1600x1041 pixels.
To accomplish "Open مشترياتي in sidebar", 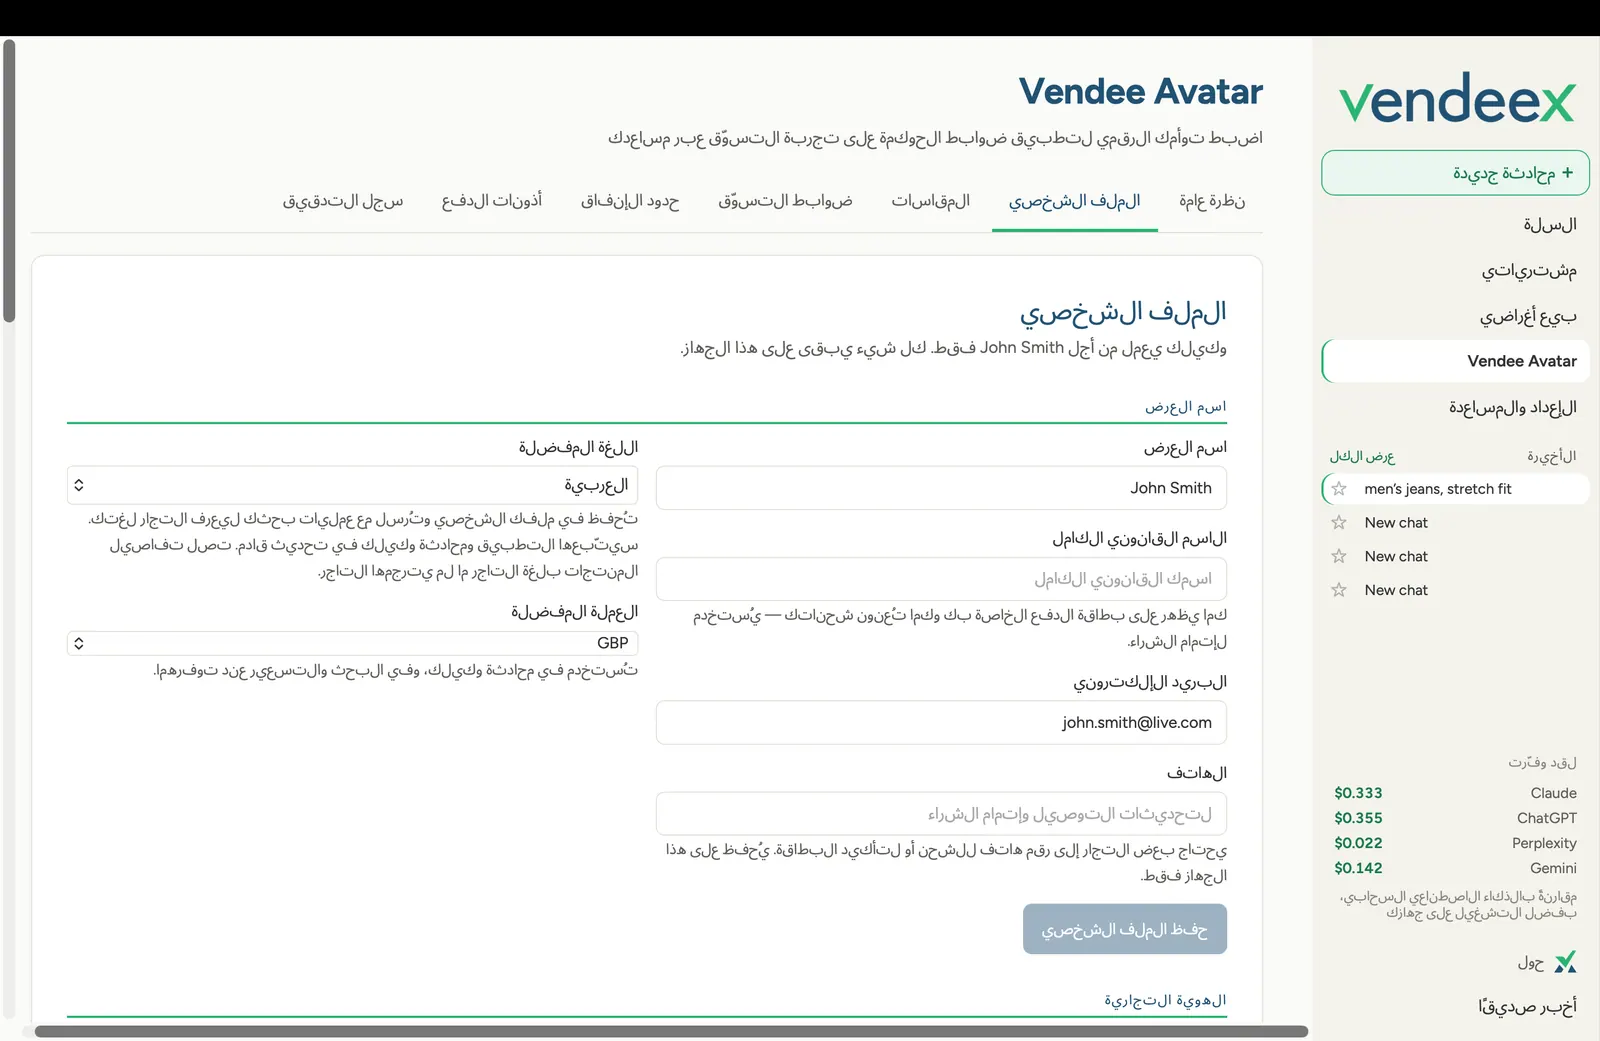I will click(x=1529, y=270).
